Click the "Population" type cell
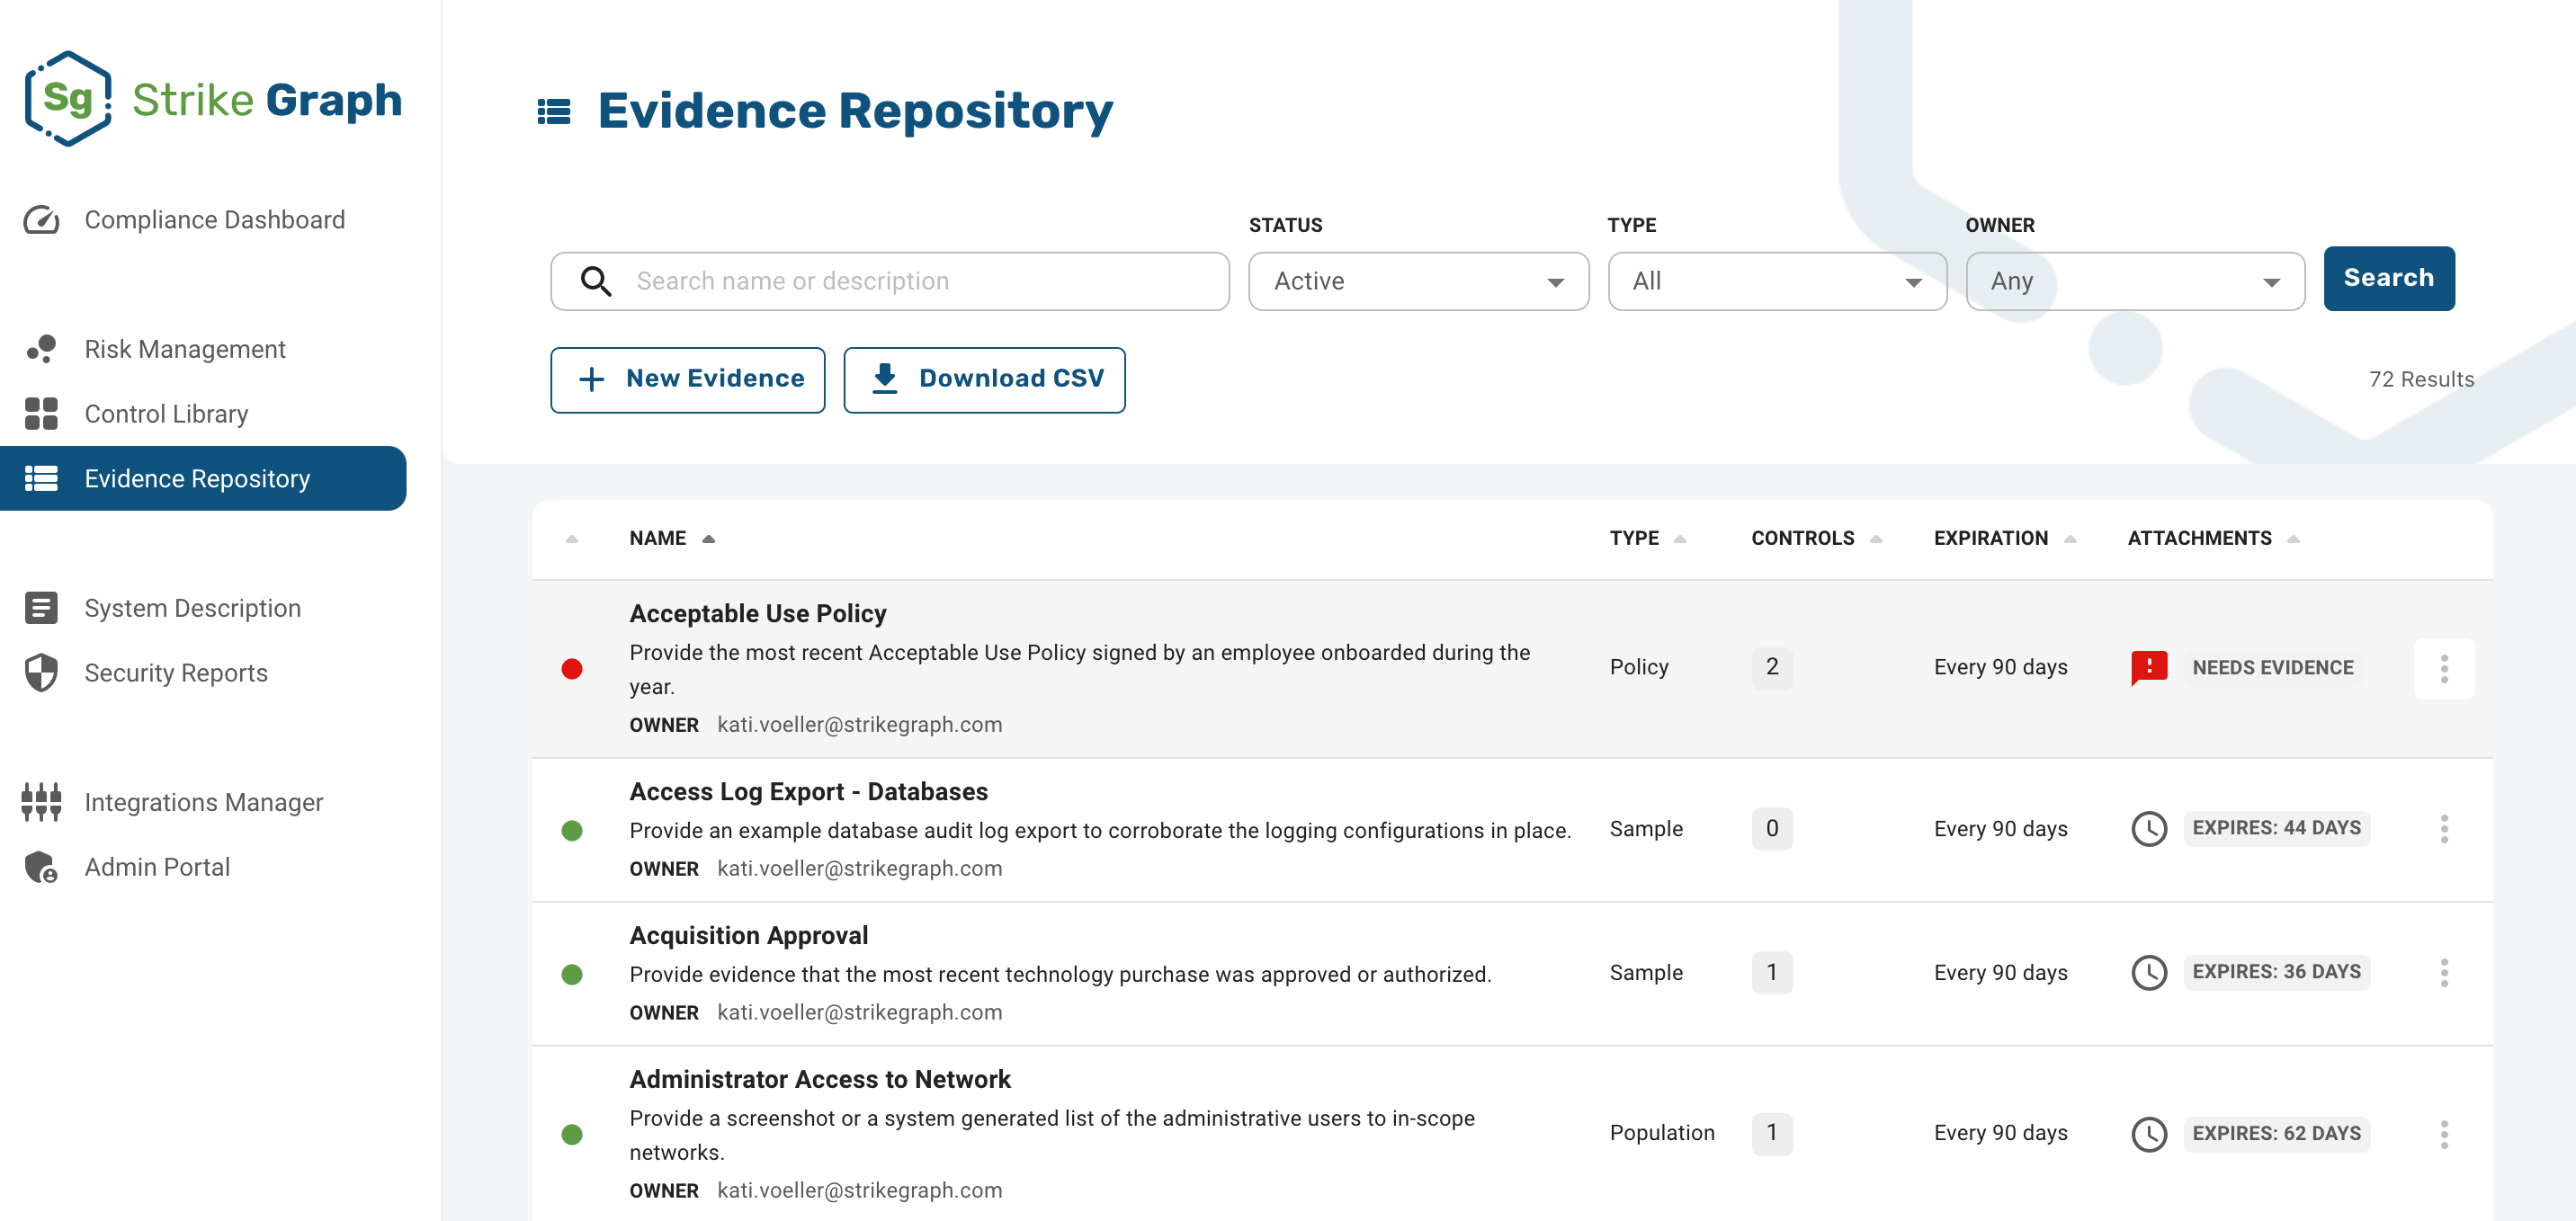Viewport: 2576px width, 1221px height. 1662,1134
